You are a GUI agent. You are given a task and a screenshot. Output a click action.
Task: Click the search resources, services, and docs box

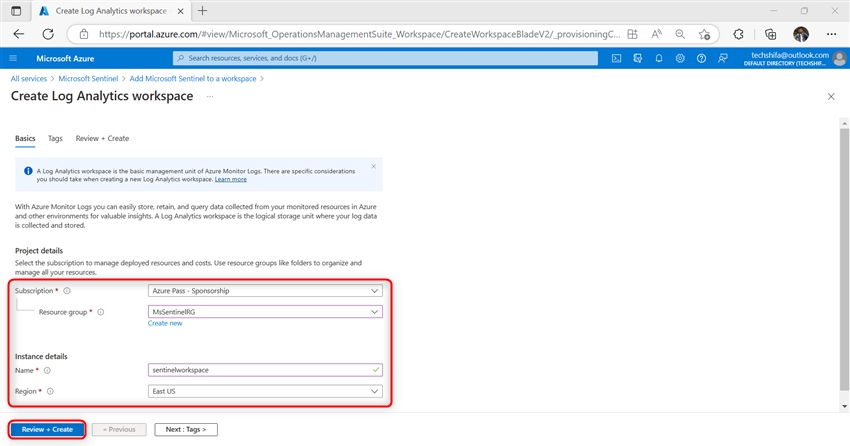pyautogui.click(x=385, y=58)
